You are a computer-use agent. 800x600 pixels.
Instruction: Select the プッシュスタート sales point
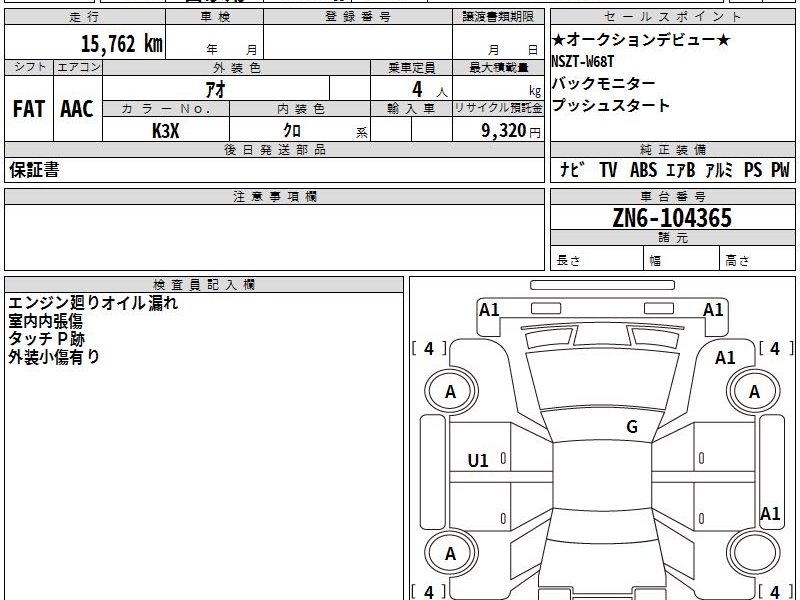(x=610, y=105)
